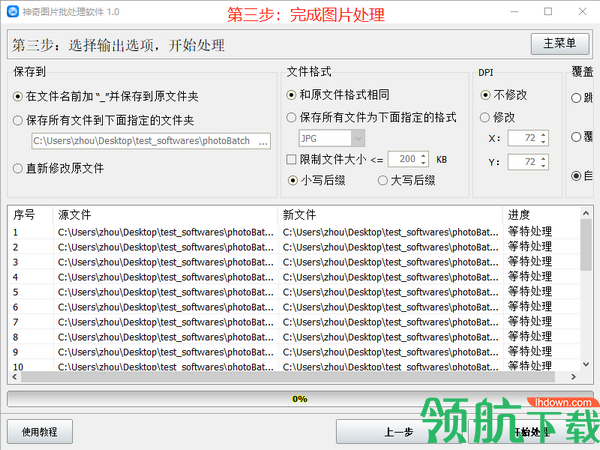Select third radio option in 覆盖 group
This screenshot has height=450, width=600.
point(576,176)
